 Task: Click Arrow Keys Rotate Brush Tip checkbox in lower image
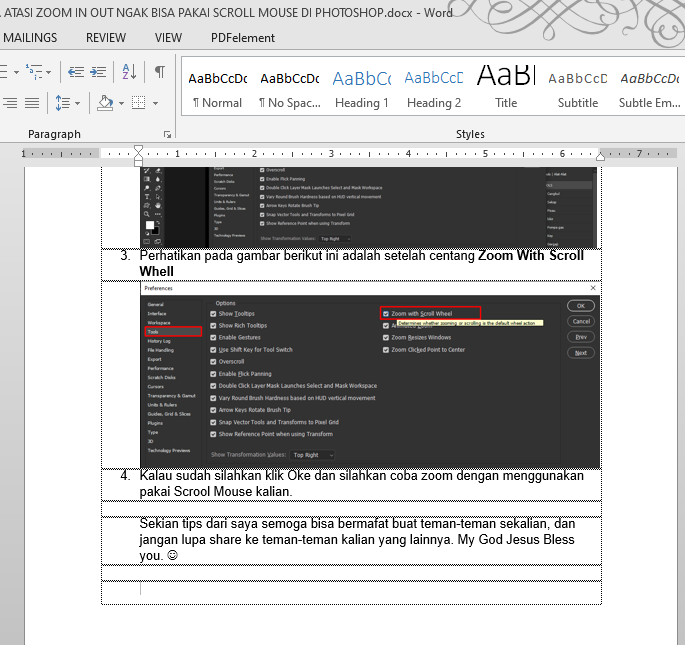[x=213, y=410]
